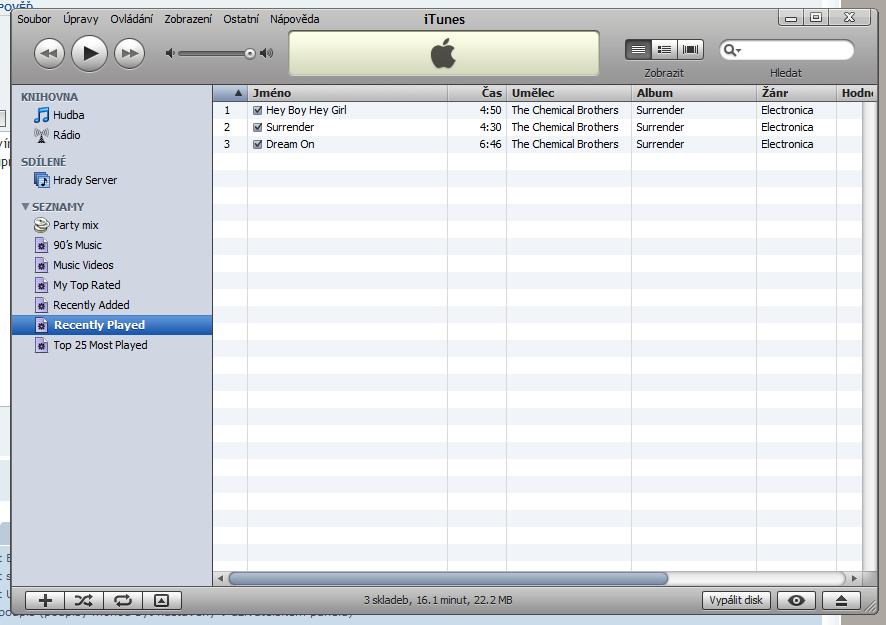Collapse the SEZNAMY section triangle
Viewport: 886px width, 625px height.
click(25, 207)
